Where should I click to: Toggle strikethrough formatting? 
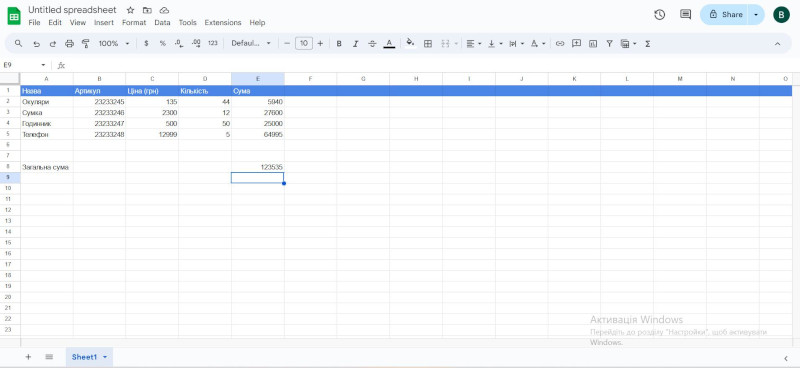pyautogui.click(x=372, y=44)
